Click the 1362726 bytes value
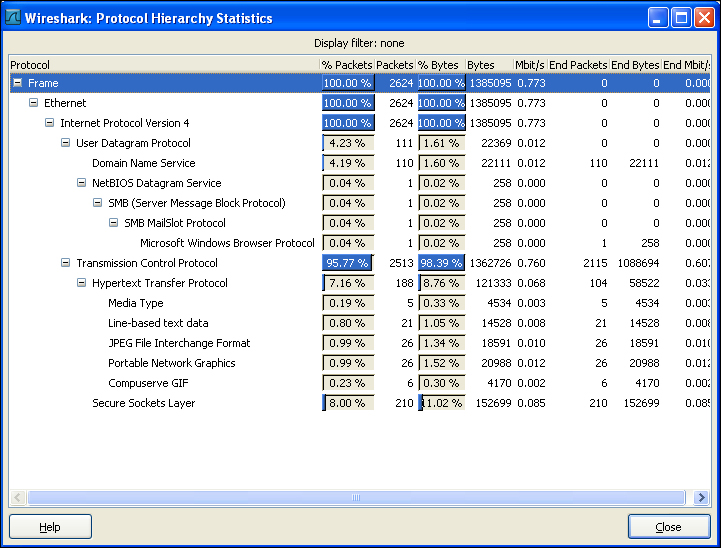 (490, 263)
